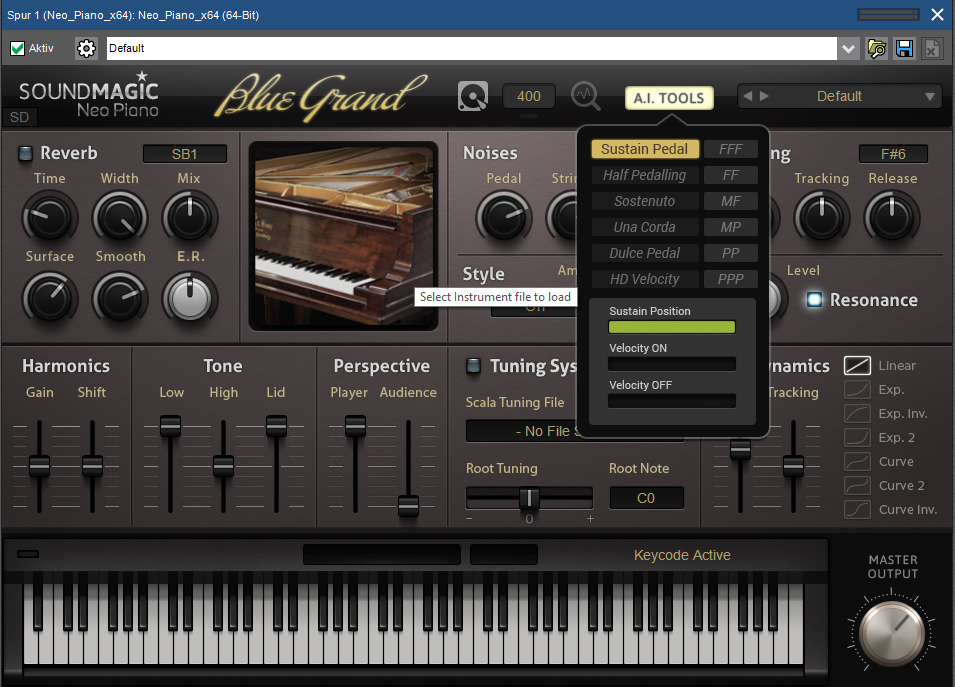Click the white E.R. knob
This screenshot has width=955, height=687.
click(x=189, y=298)
